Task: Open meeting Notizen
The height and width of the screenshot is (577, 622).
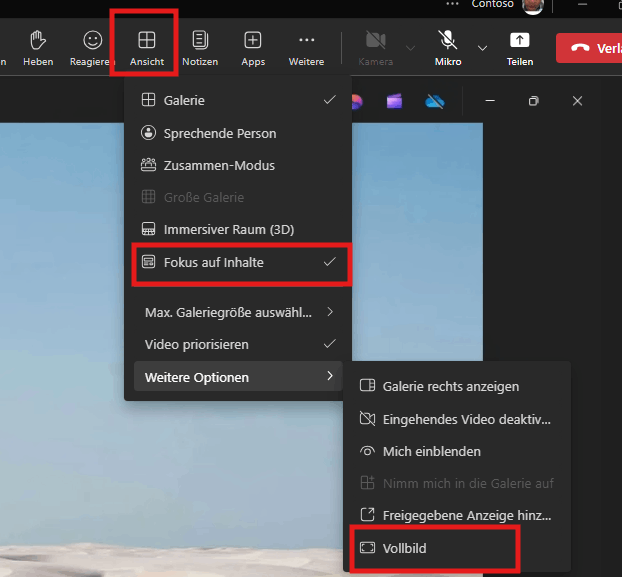Action: (200, 48)
